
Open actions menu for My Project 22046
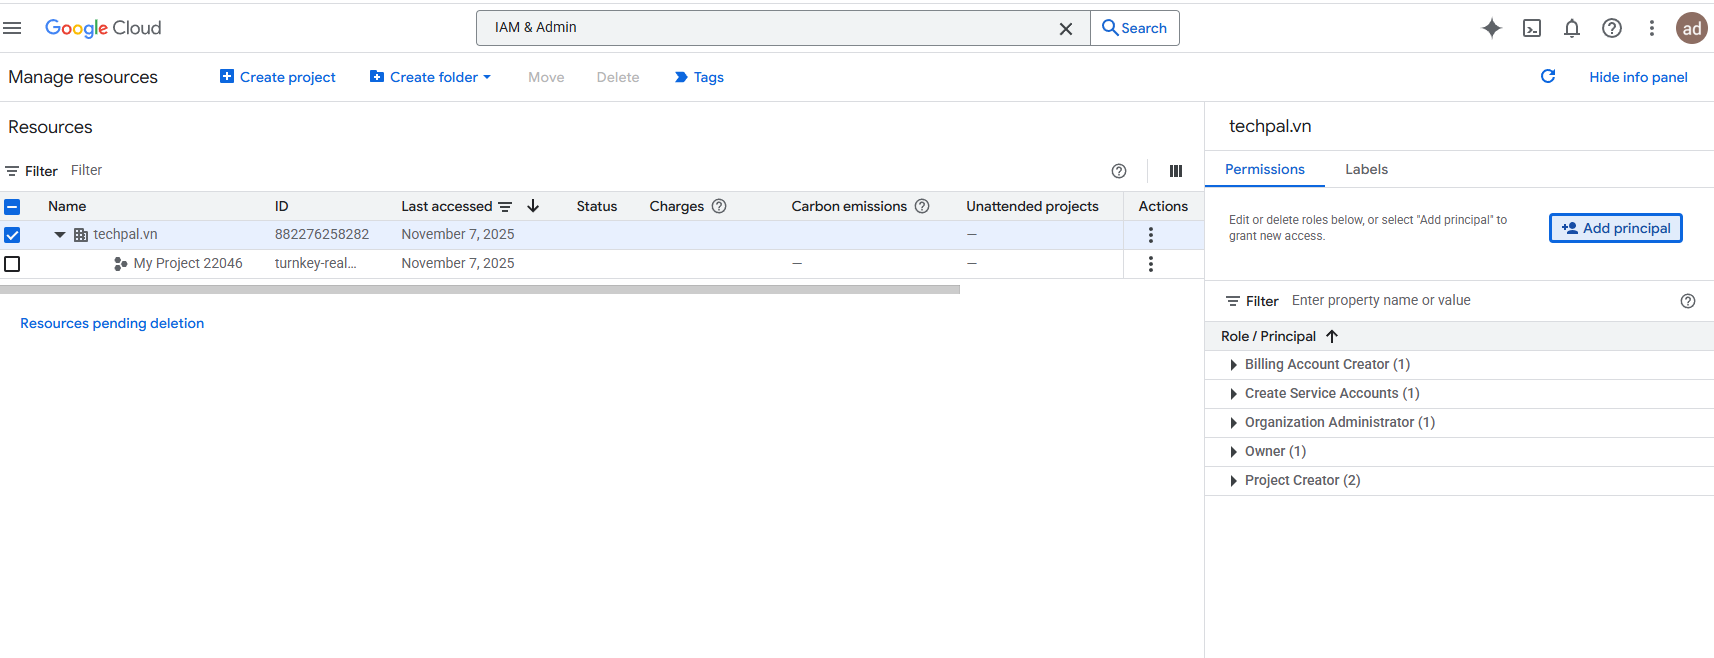[x=1150, y=264]
